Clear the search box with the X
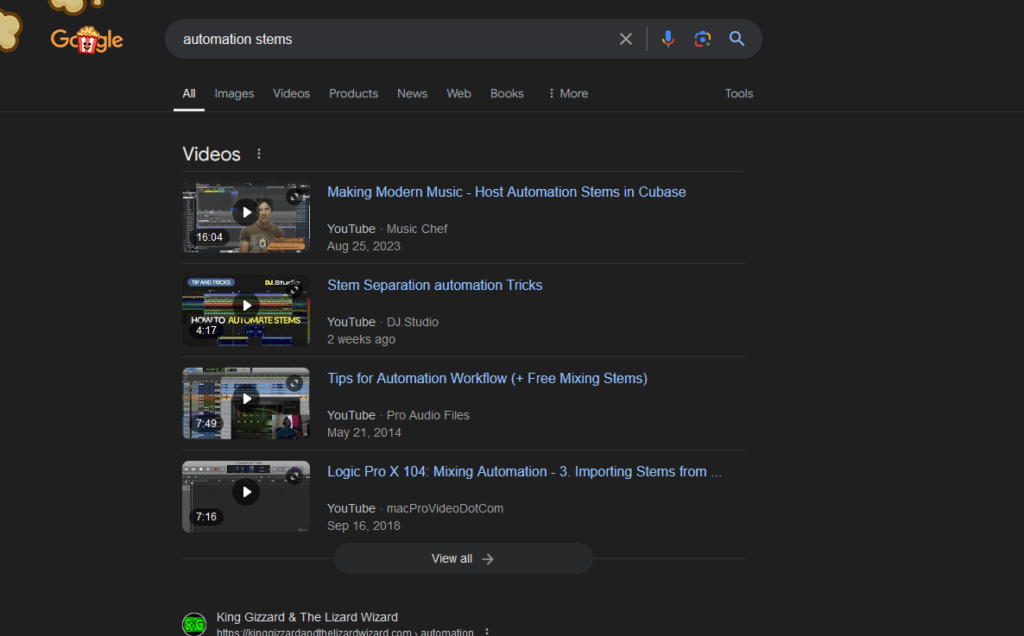The width and height of the screenshot is (1024, 636). click(626, 39)
